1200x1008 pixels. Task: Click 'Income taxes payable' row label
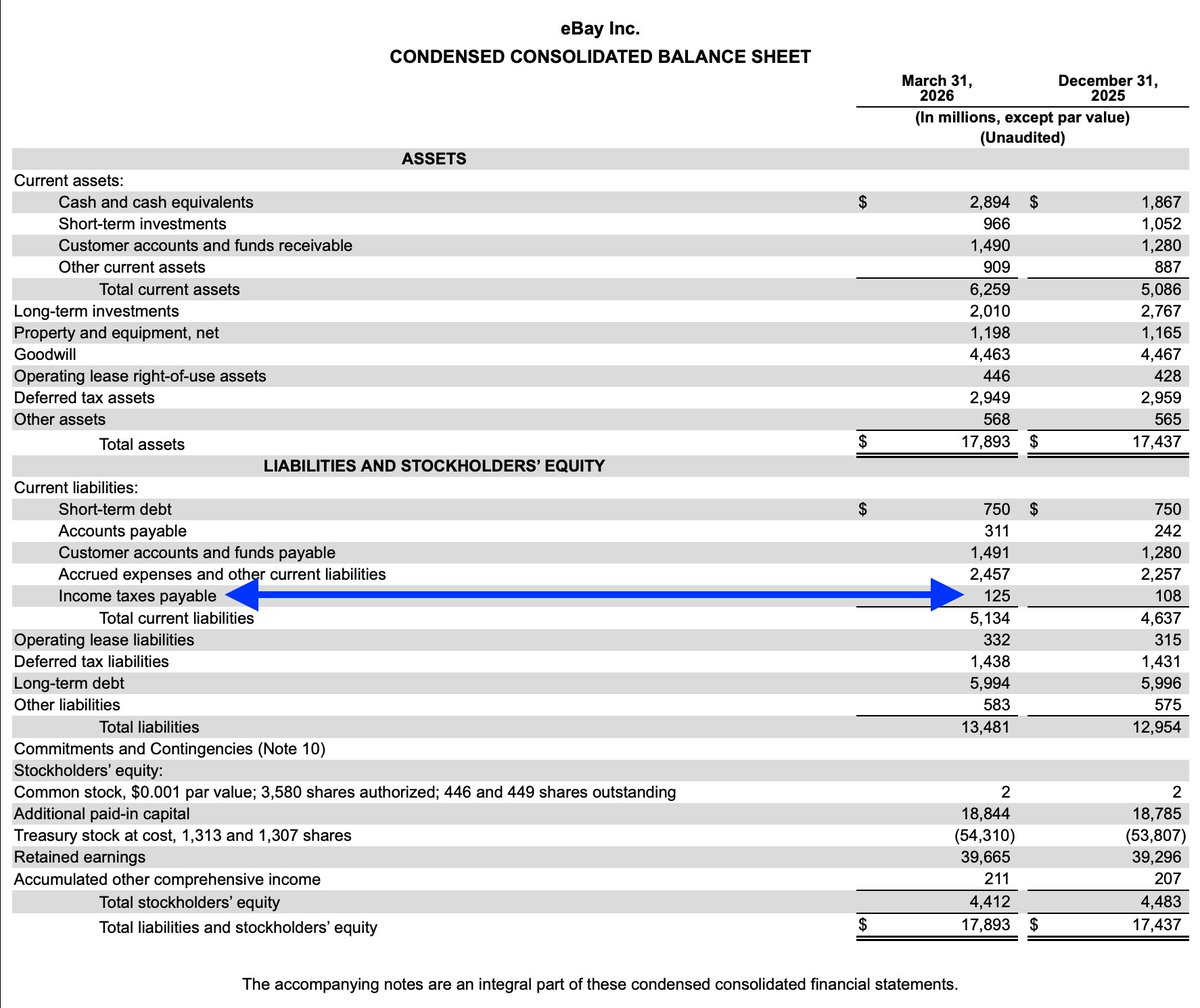pyautogui.click(x=137, y=596)
